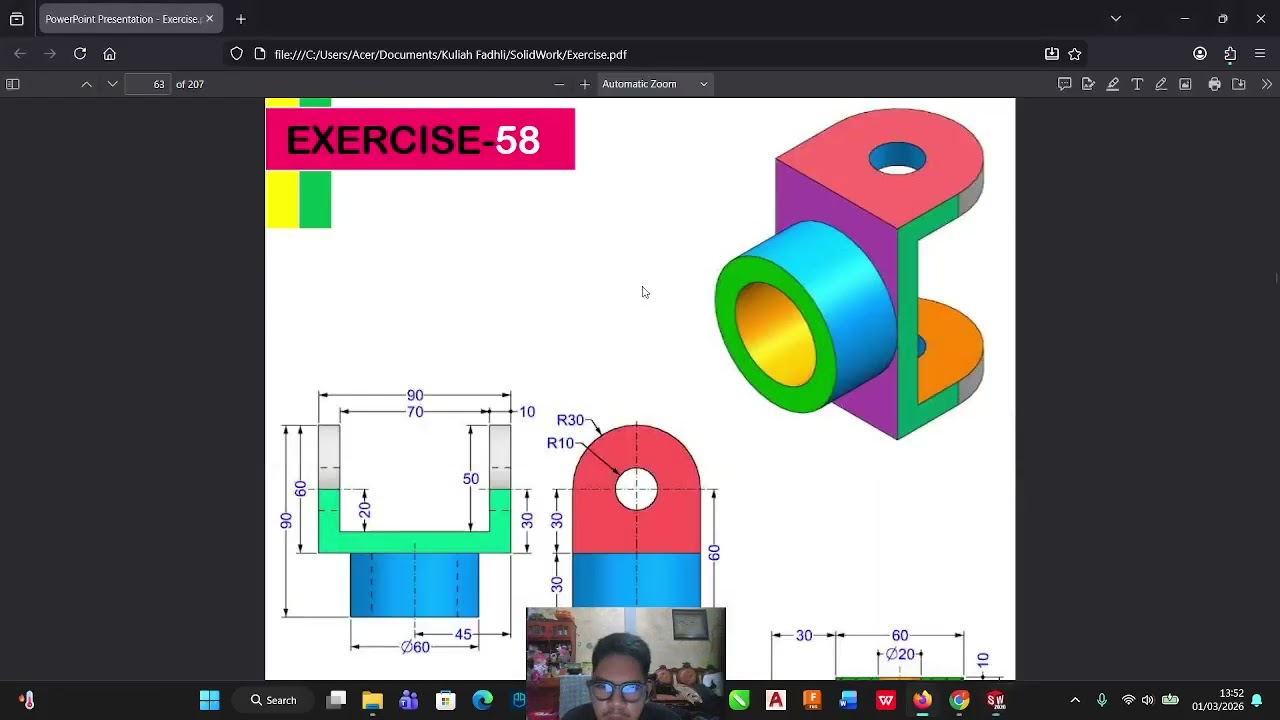Screen dimensions: 1280x720
Task: Click the R30 radius label
Action: click(x=570, y=420)
